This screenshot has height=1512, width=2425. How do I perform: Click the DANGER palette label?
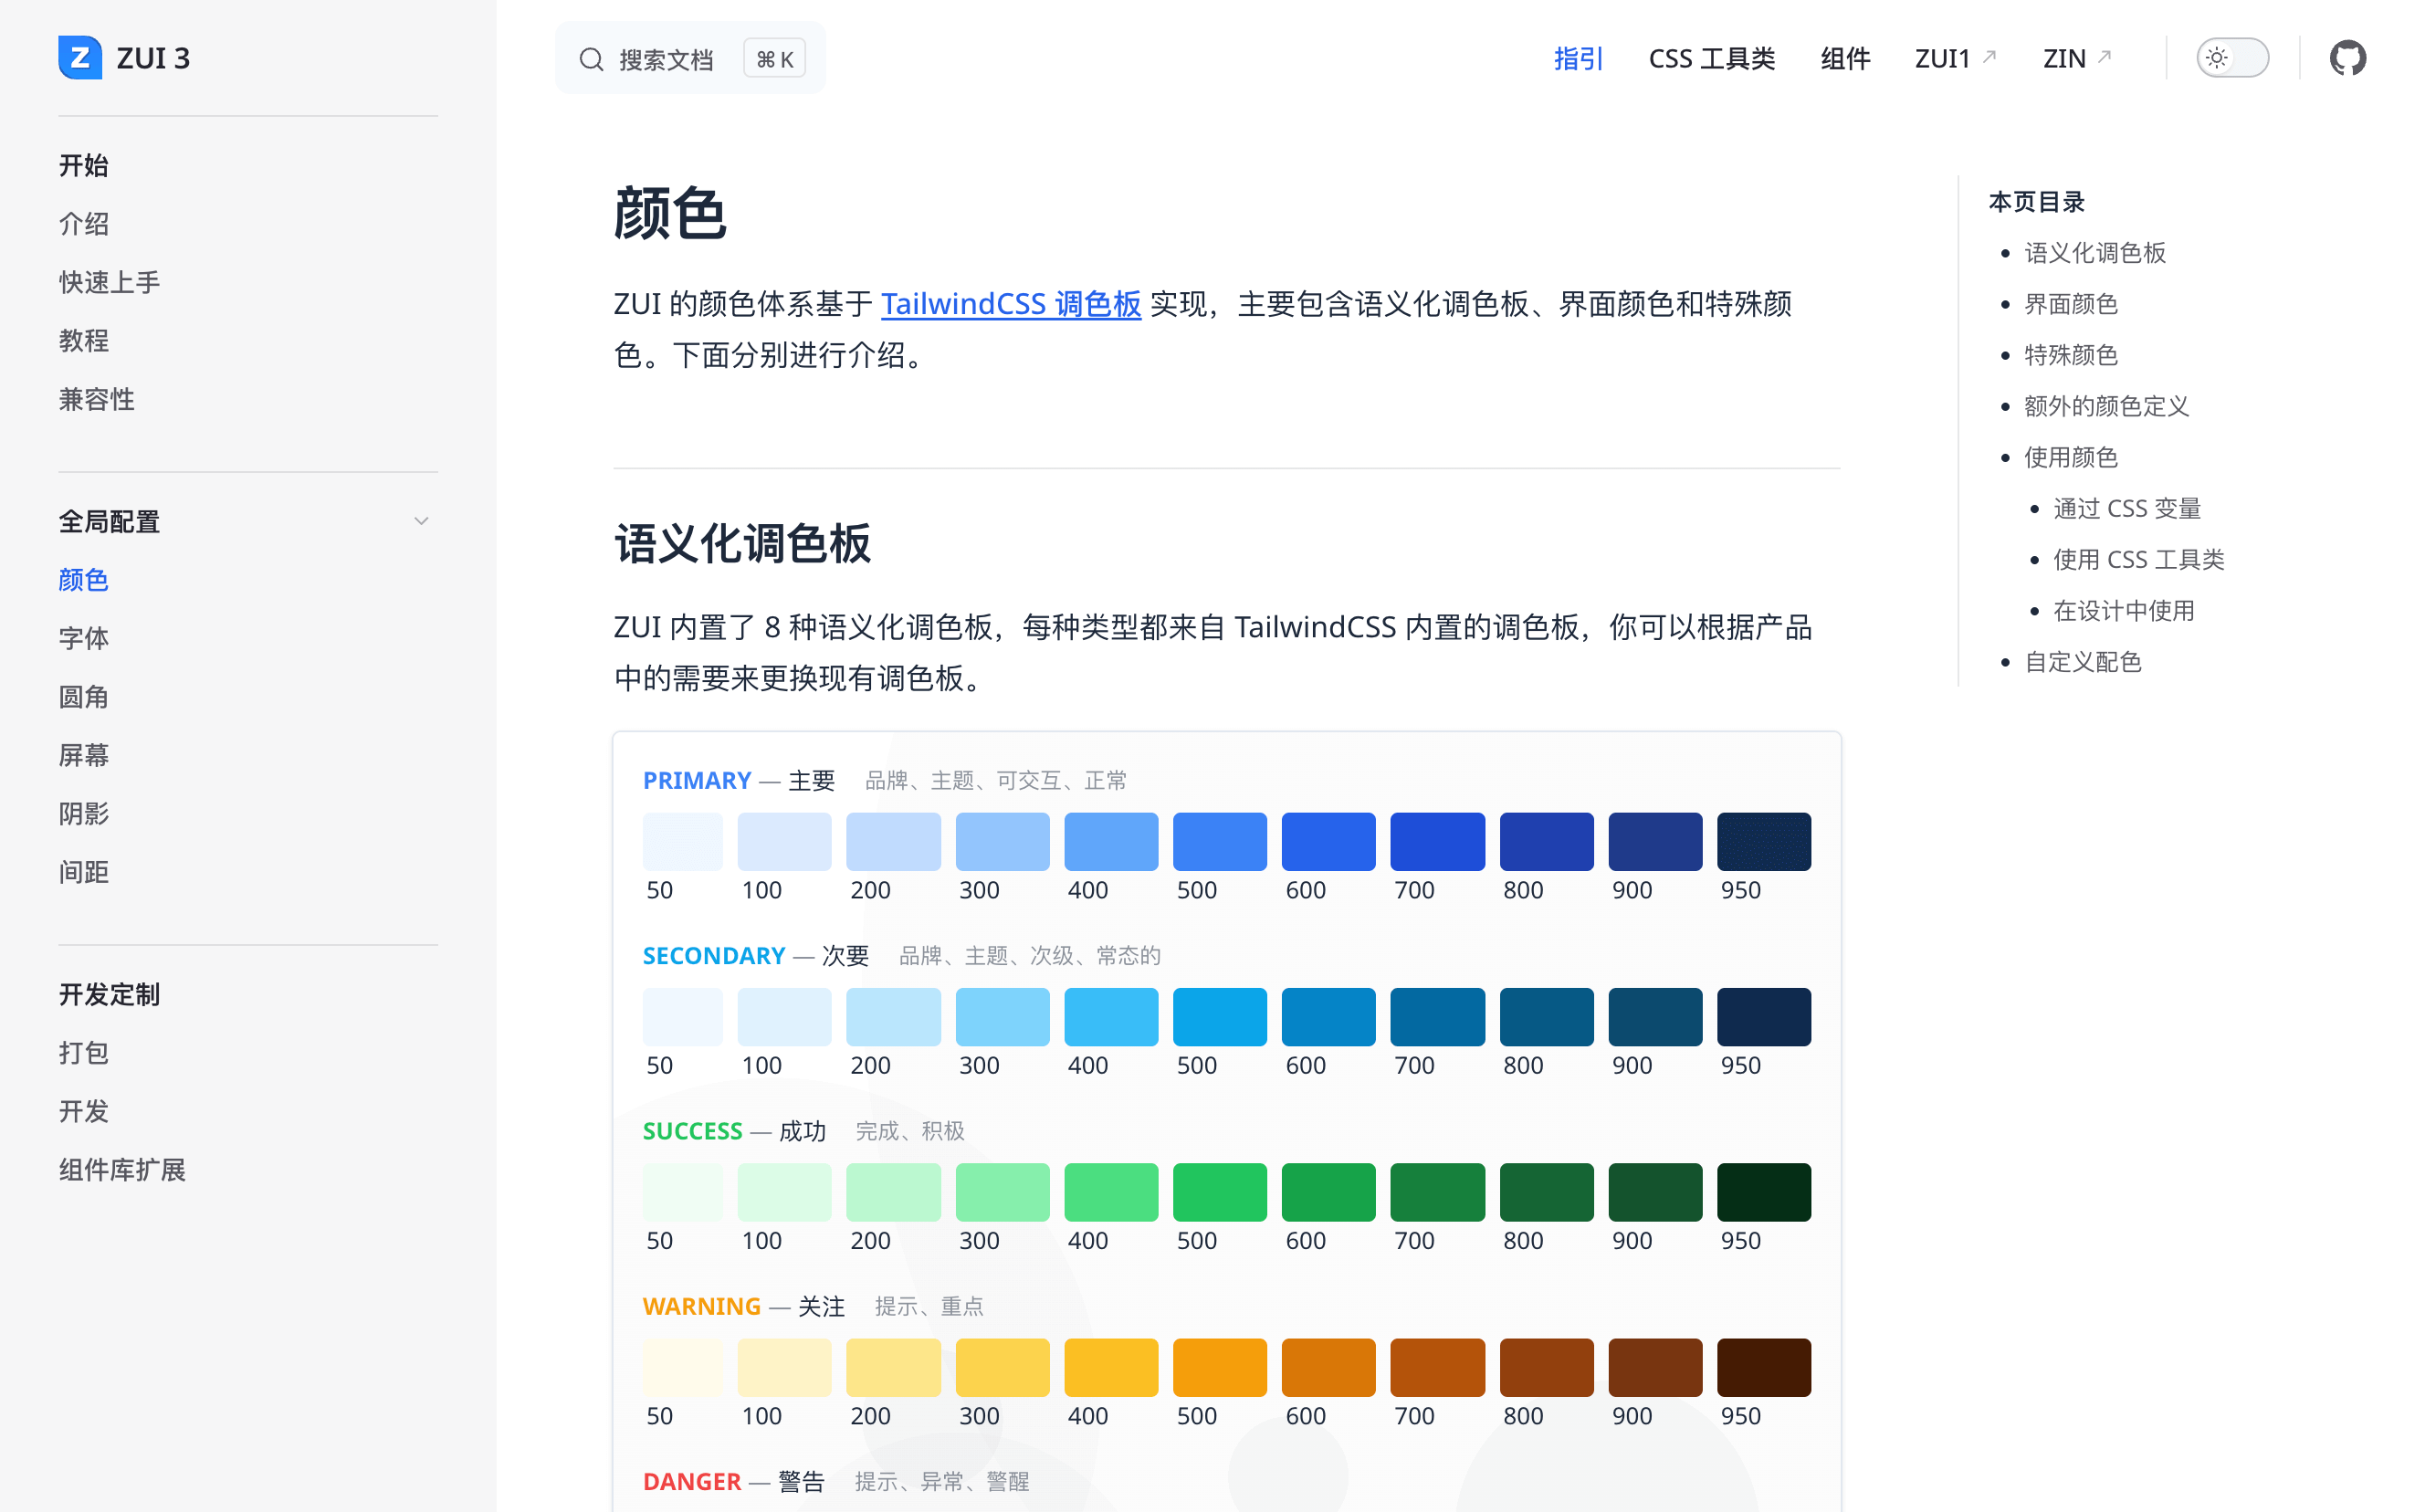(691, 1481)
